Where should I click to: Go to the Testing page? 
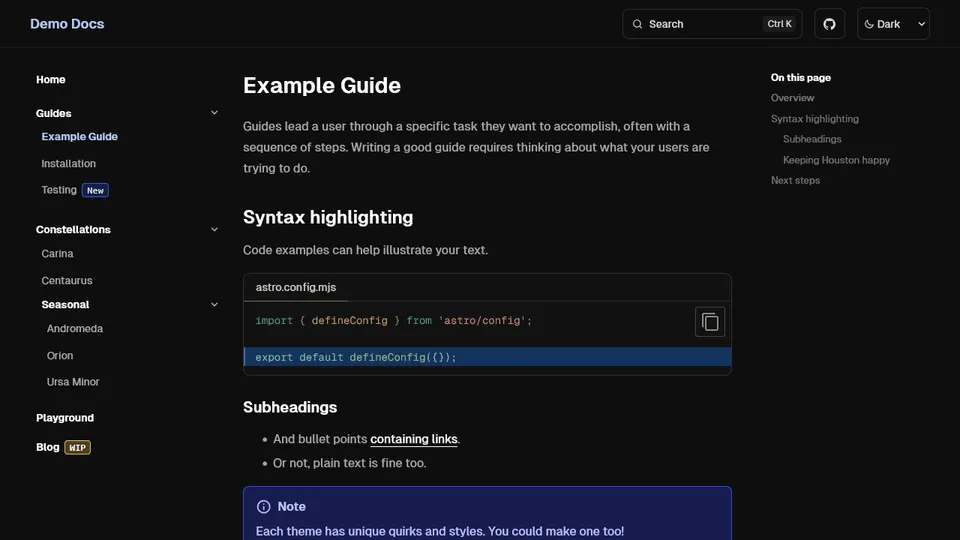[59, 190]
